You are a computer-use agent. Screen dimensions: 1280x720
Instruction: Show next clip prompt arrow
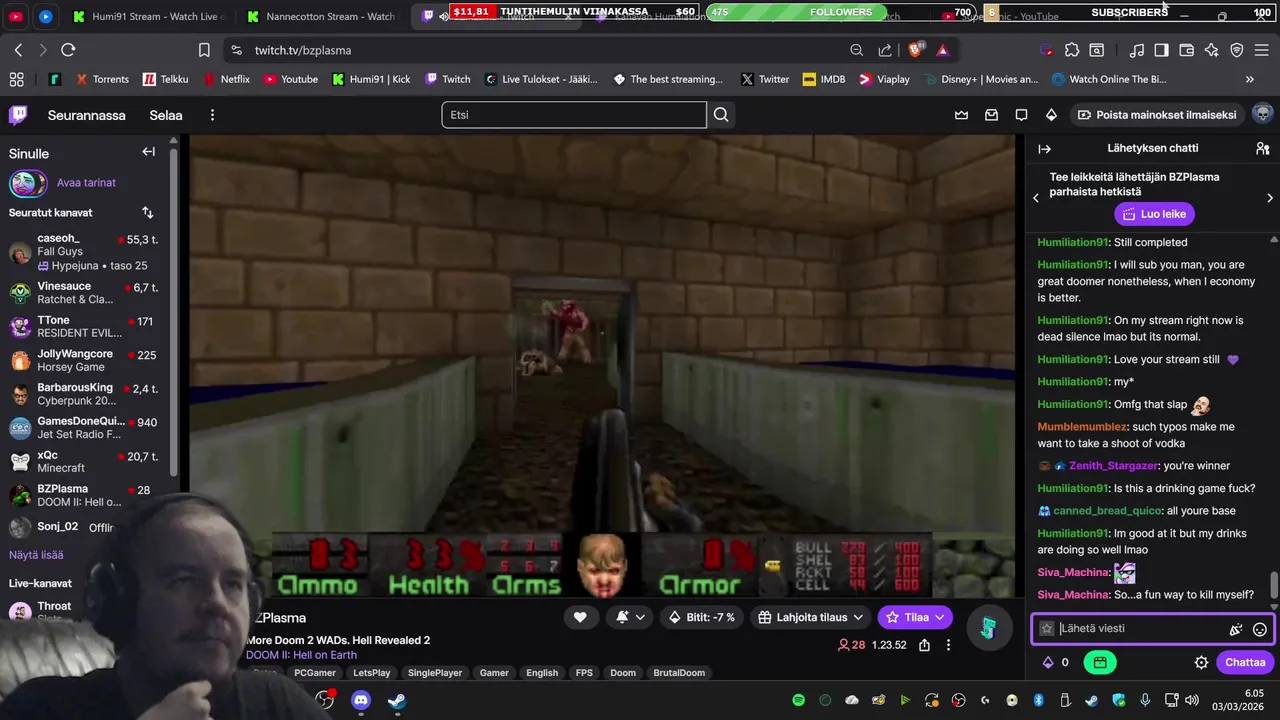[1270, 197]
